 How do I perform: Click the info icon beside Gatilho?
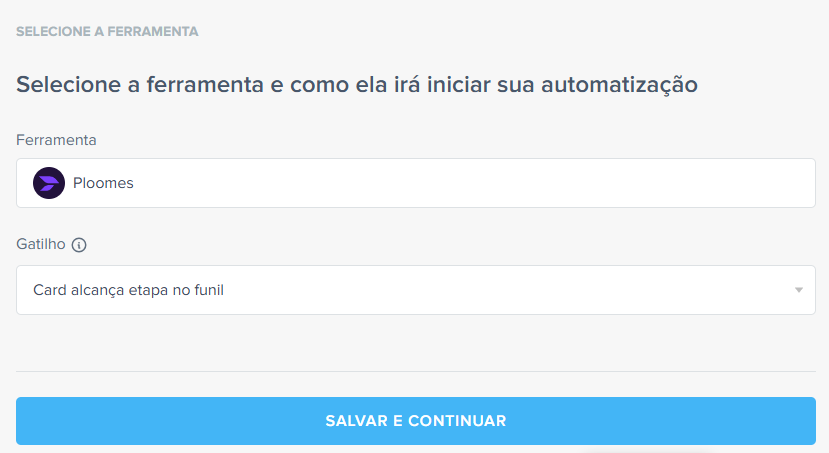79,245
